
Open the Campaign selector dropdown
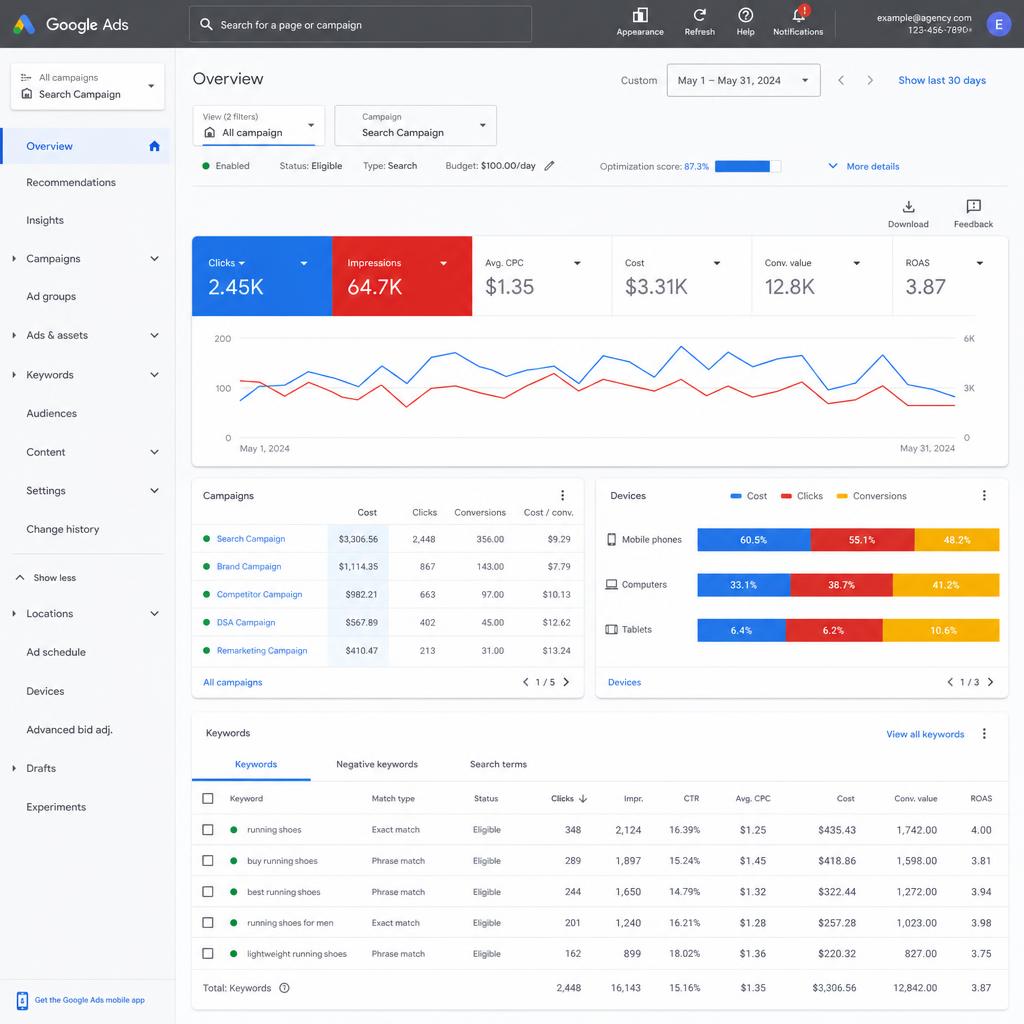pos(415,125)
